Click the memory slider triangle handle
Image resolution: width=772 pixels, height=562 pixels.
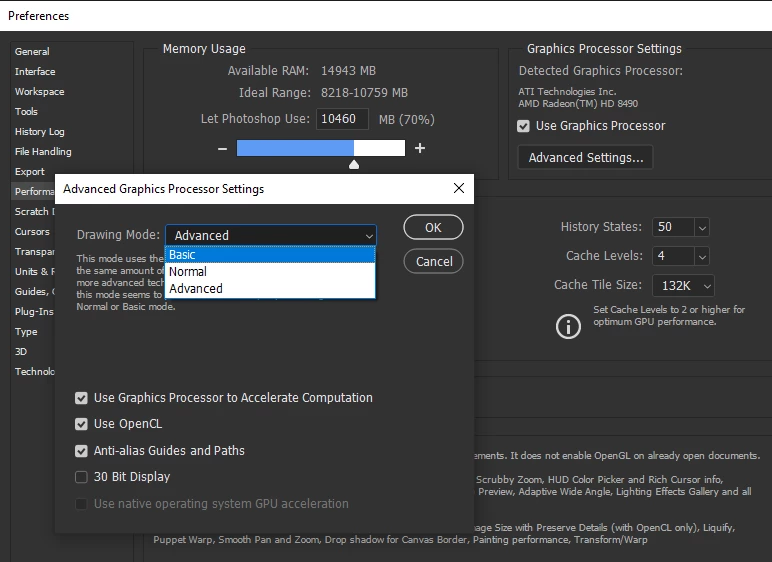[x=354, y=164]
